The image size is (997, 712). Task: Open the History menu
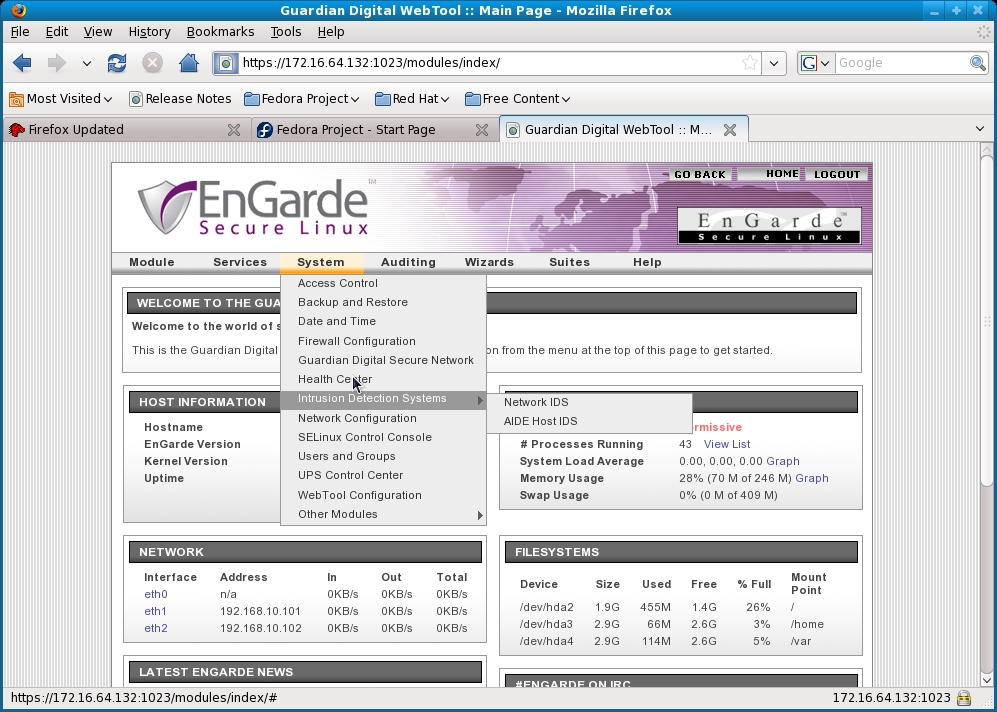coord(149,32)
